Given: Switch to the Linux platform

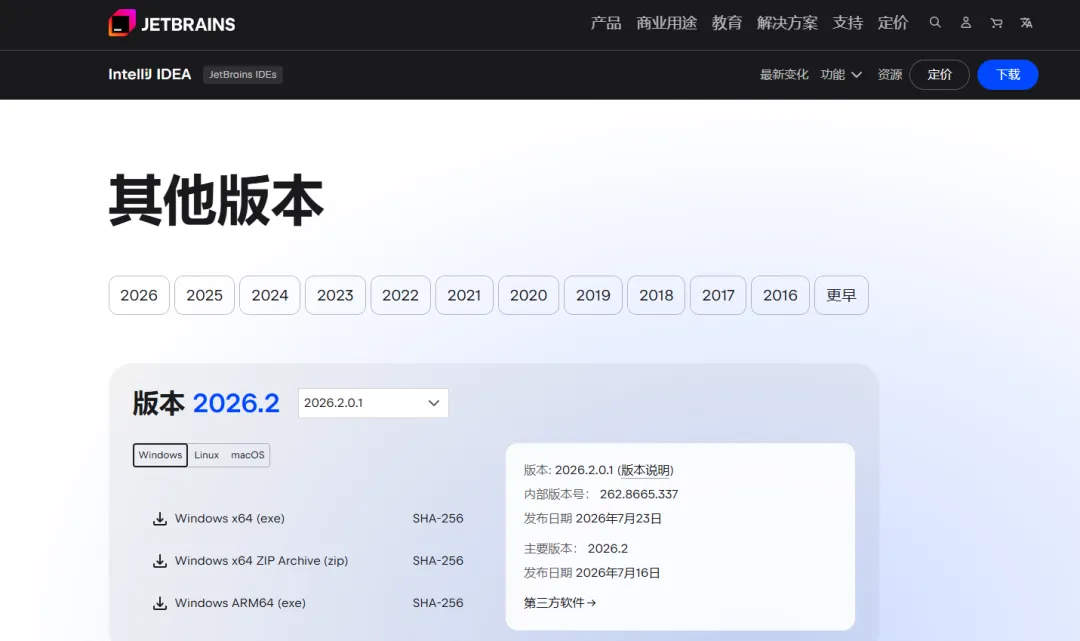Looking at the screenshot, I should point(207,455).
